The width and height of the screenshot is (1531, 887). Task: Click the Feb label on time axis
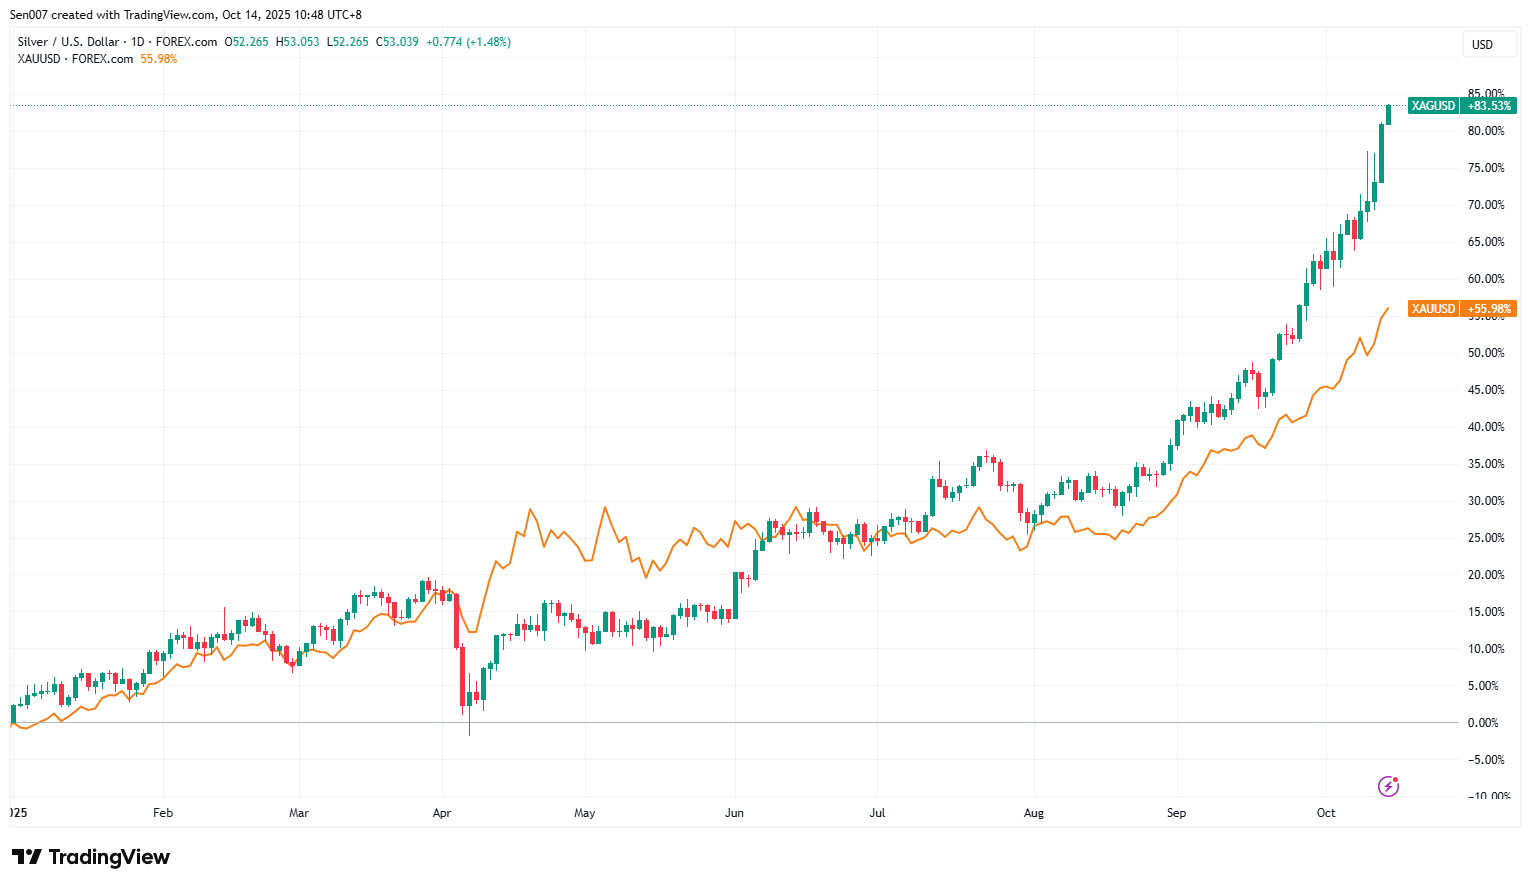tap(163, 813)
